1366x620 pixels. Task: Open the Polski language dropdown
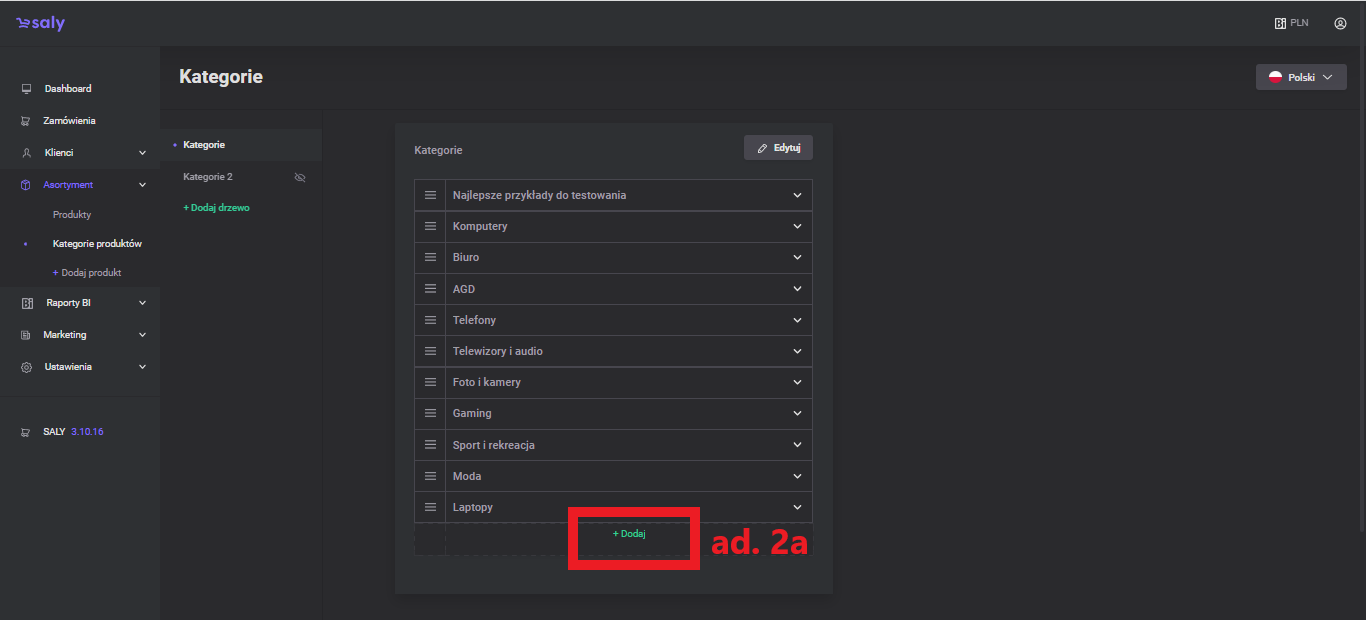pyautogui.click(x=1300, y=77)
